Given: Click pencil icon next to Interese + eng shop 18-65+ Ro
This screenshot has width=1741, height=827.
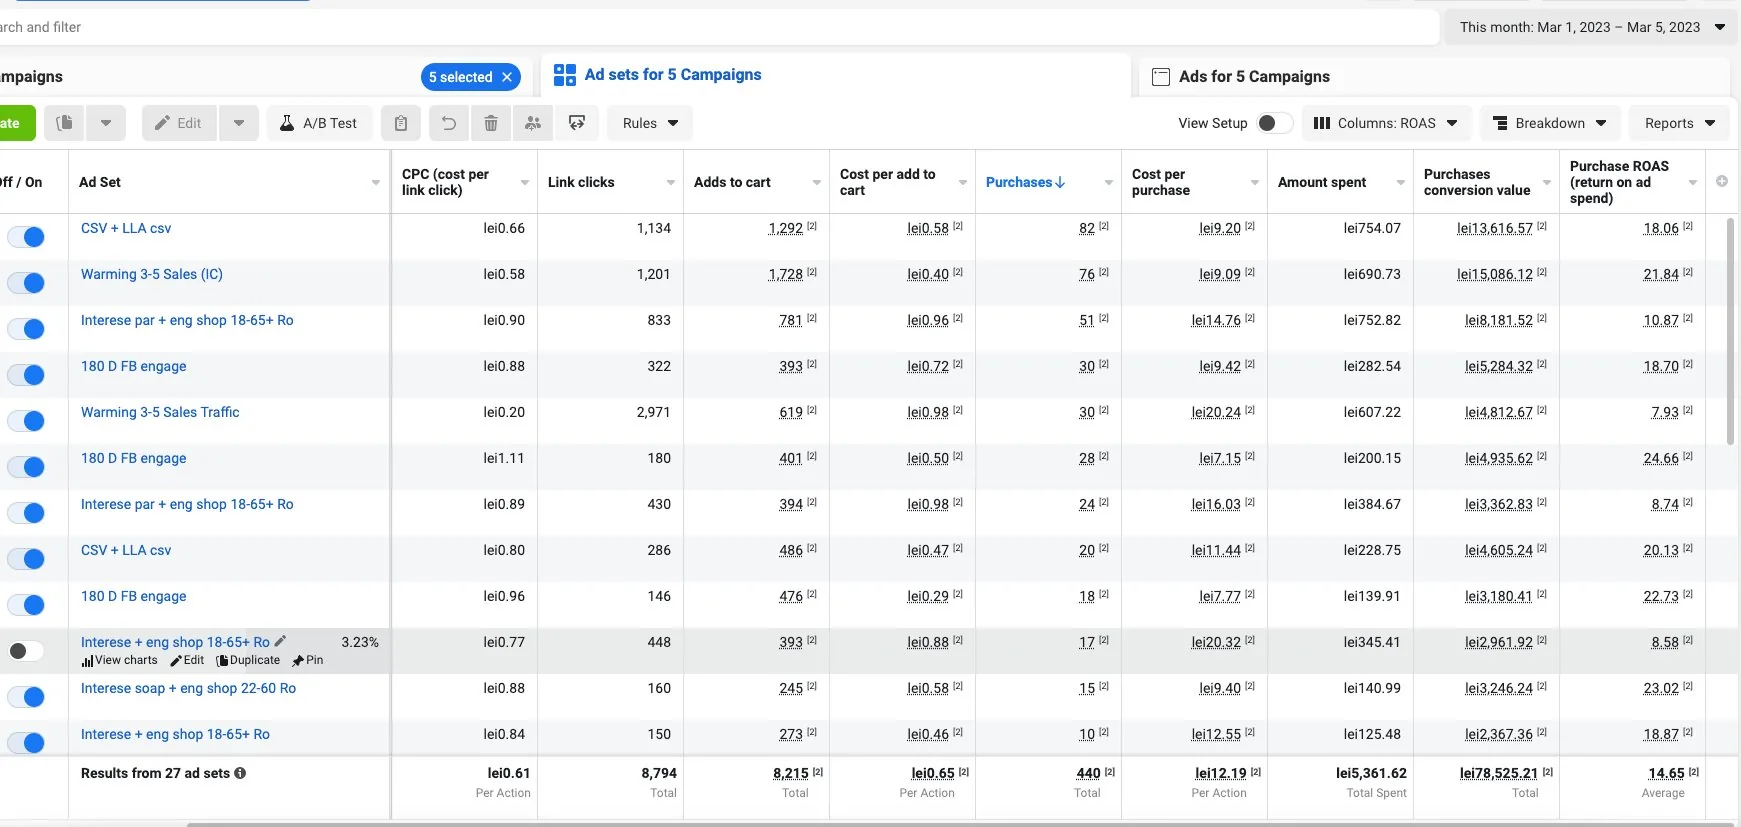Looking at the screenshot, I should coord(280,641).
